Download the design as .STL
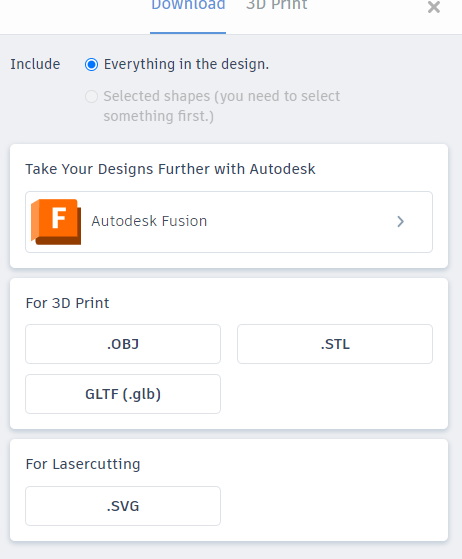The image size is (462, 559). coord(335,344)
